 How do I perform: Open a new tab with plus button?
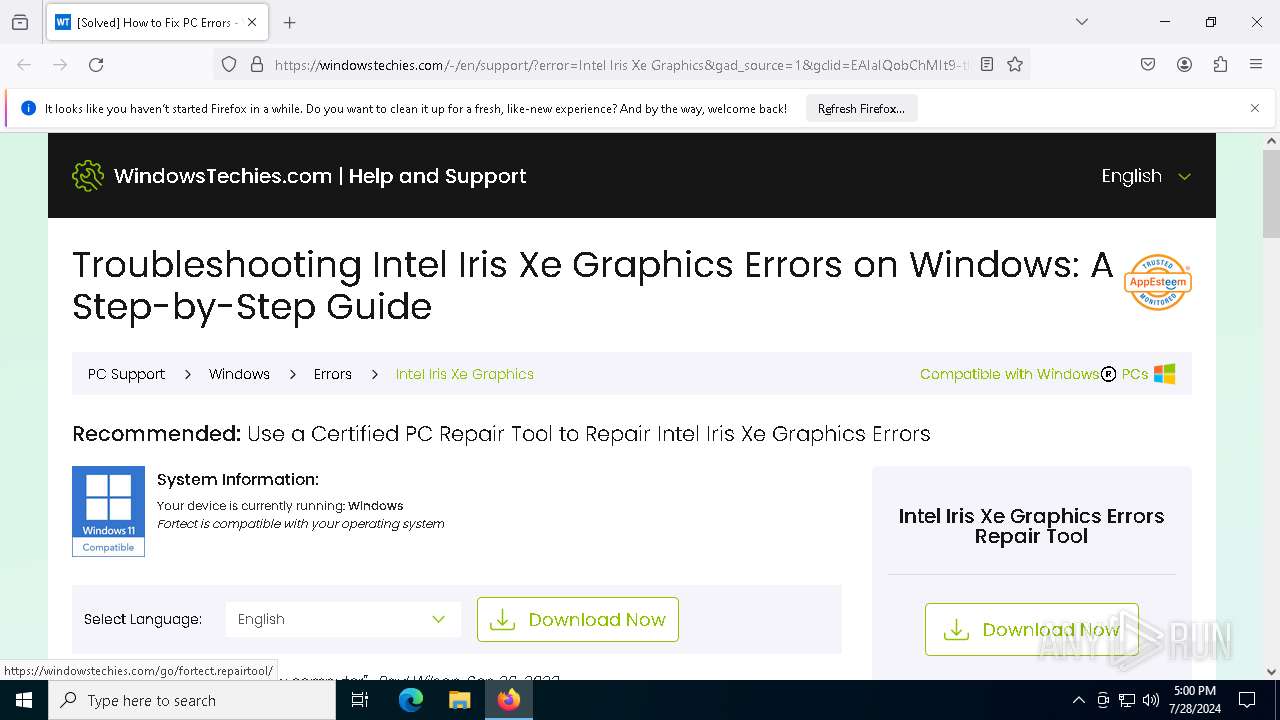click(x=290, y=22)
